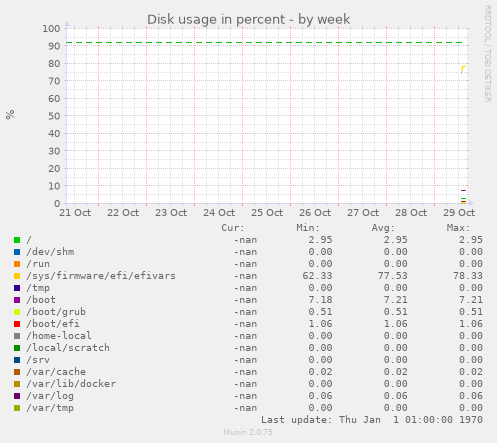Select the /tmp legend label
Image resolution: width=497 pixels, height=443 pixels.
38,288
